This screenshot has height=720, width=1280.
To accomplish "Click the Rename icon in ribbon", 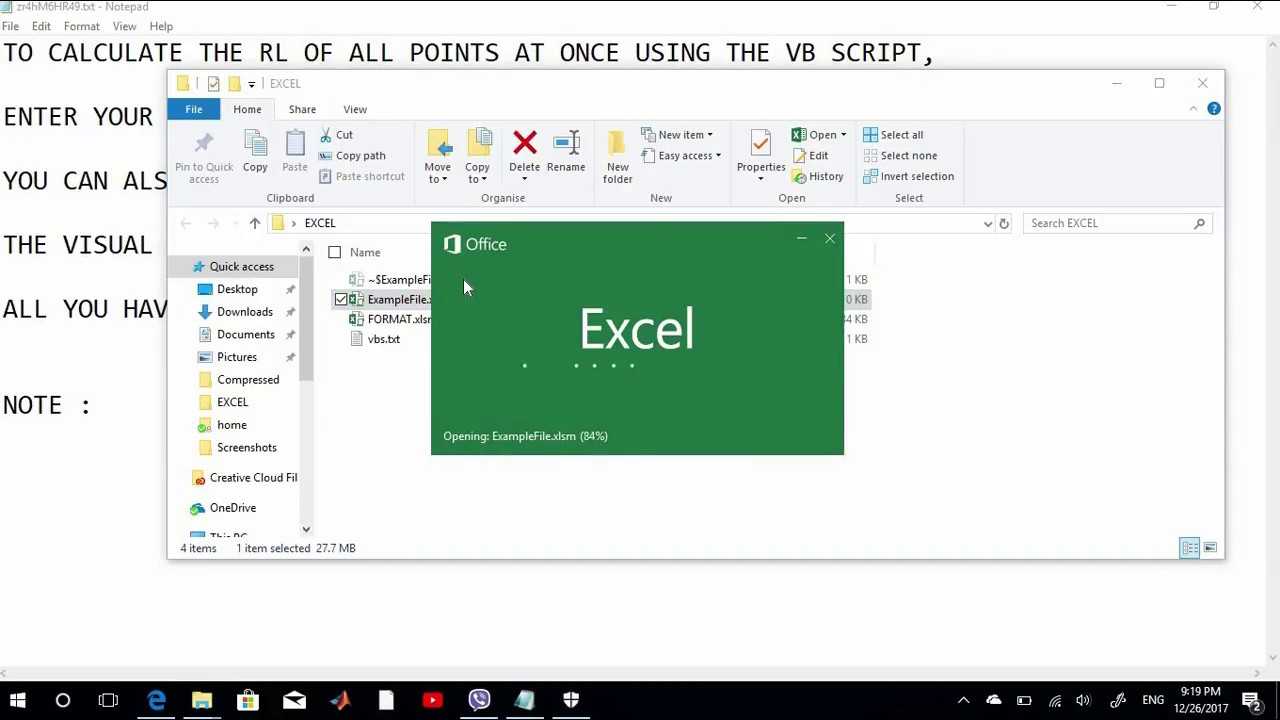I will tap(566, 144).
